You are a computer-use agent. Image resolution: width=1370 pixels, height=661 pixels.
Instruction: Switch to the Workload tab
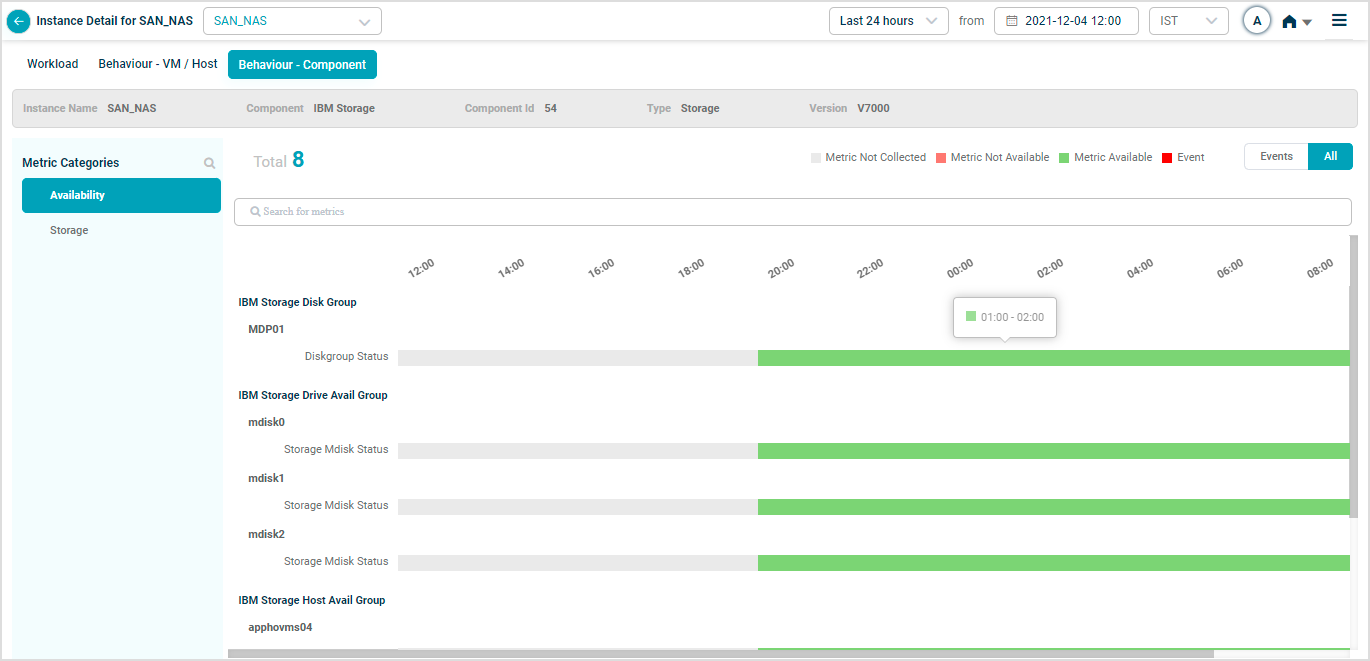52,64
